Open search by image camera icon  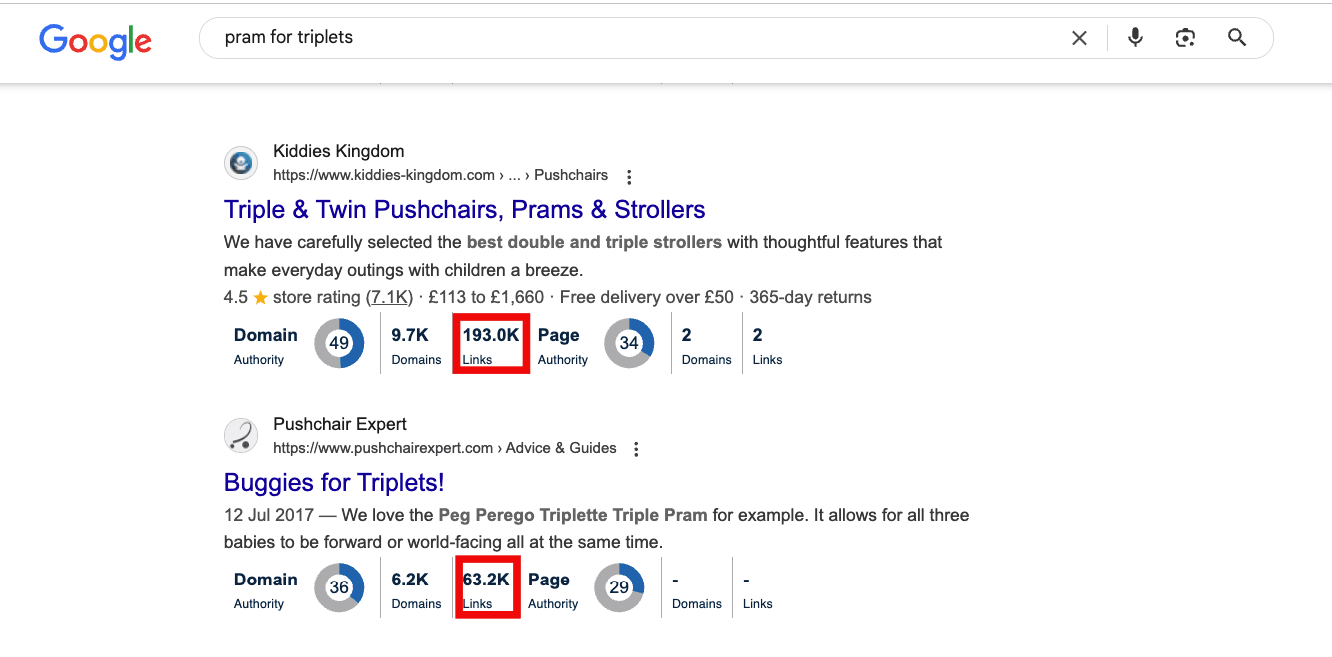click(x=1185, y=38)
